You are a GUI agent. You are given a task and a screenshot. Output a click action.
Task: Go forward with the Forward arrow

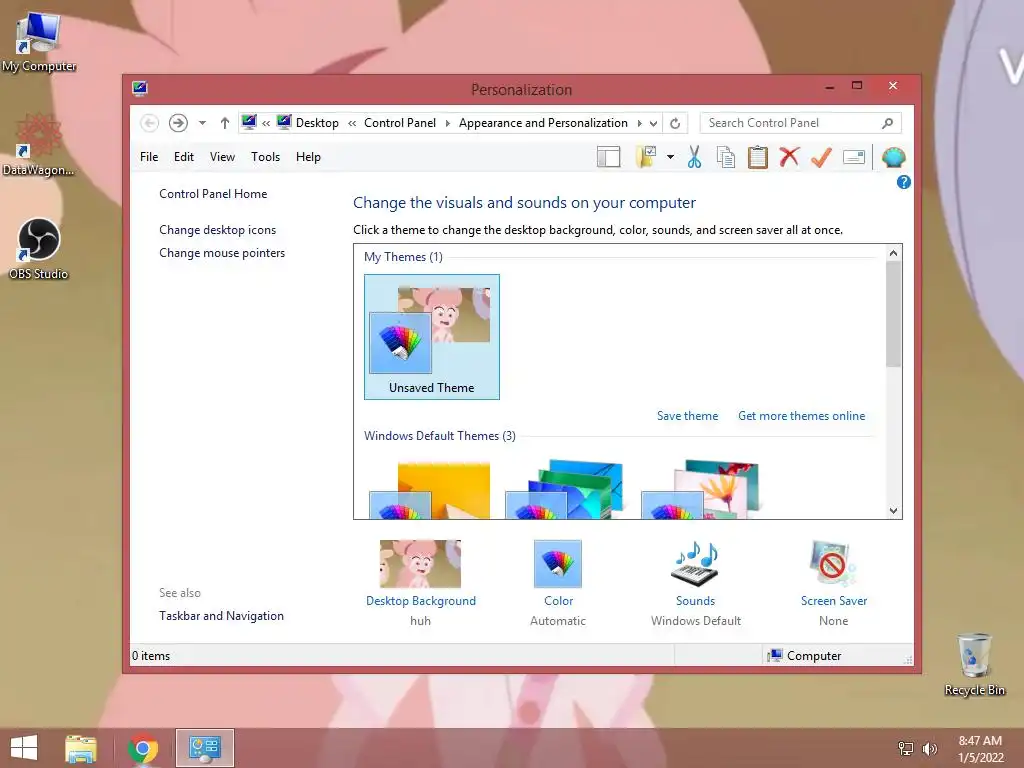pos(178,123)
